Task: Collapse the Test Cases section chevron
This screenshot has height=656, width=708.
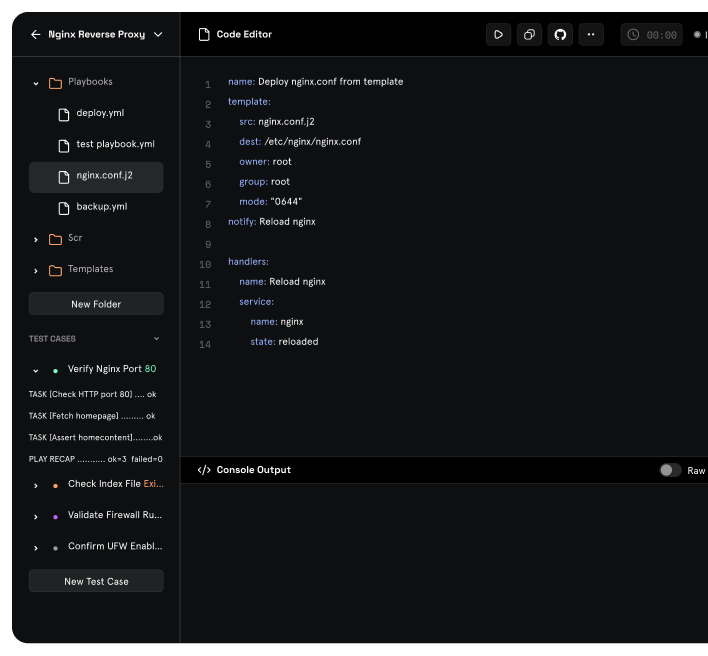Action: click(x=156, y=339)
